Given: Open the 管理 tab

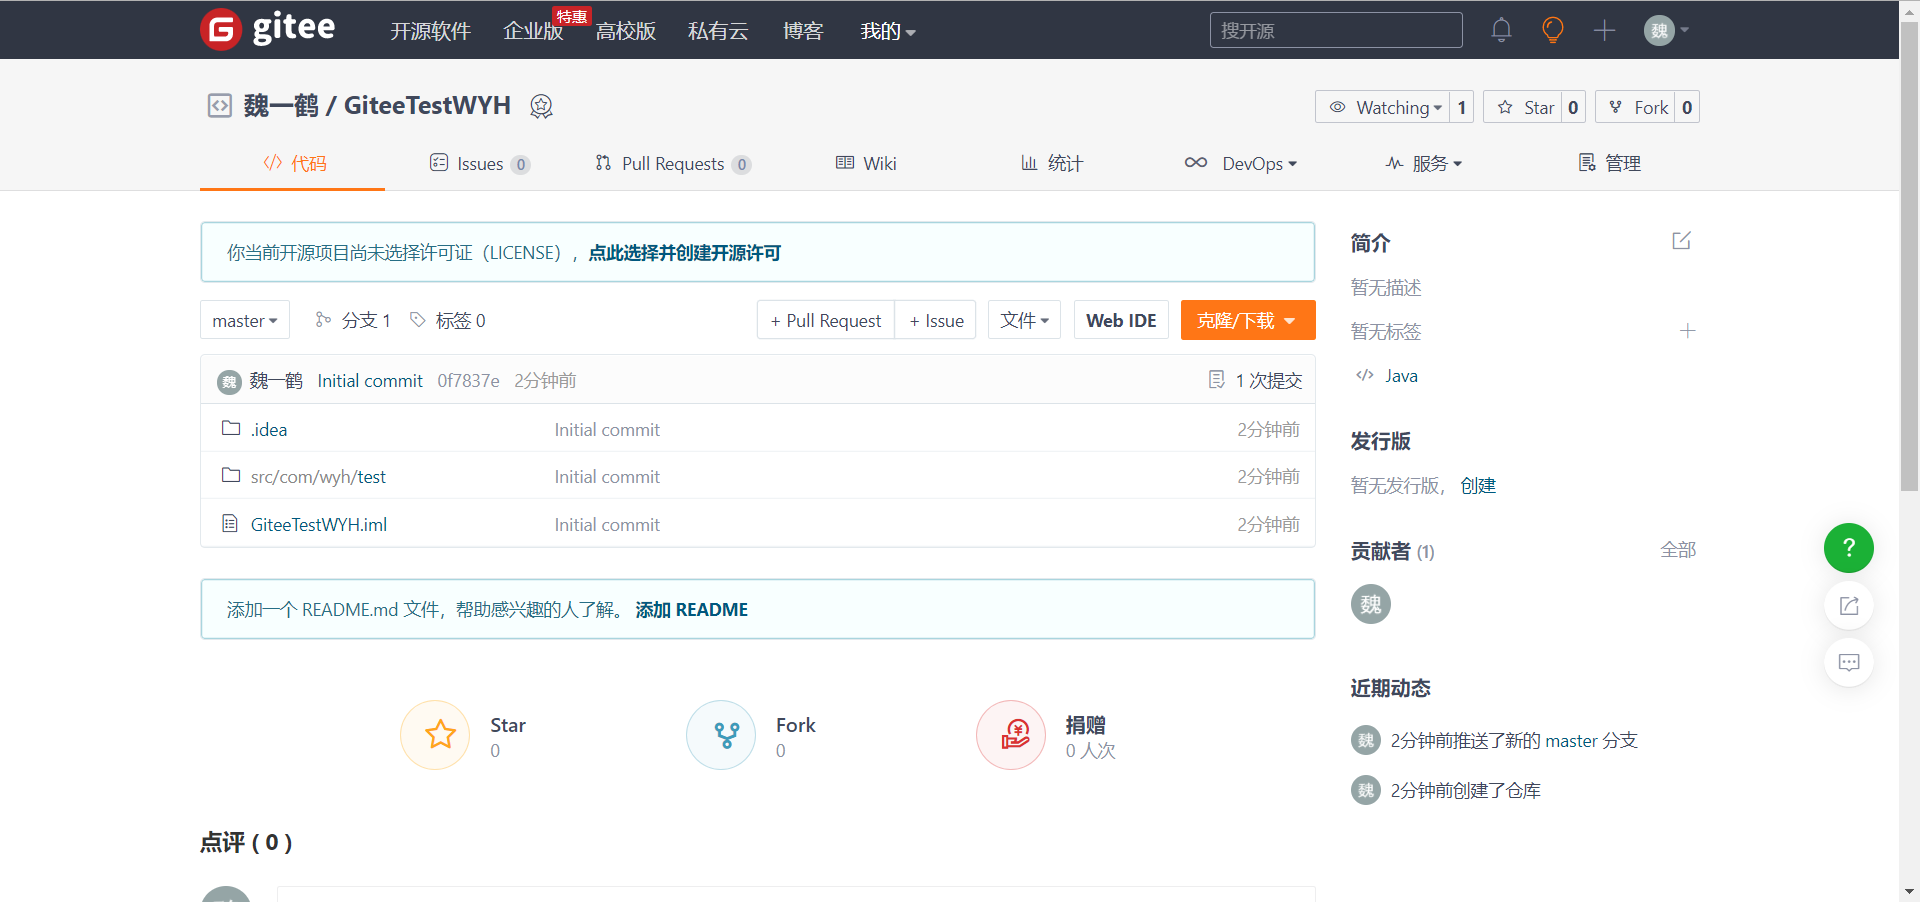Looking at the screenshot, I should tap(1609, 163).
